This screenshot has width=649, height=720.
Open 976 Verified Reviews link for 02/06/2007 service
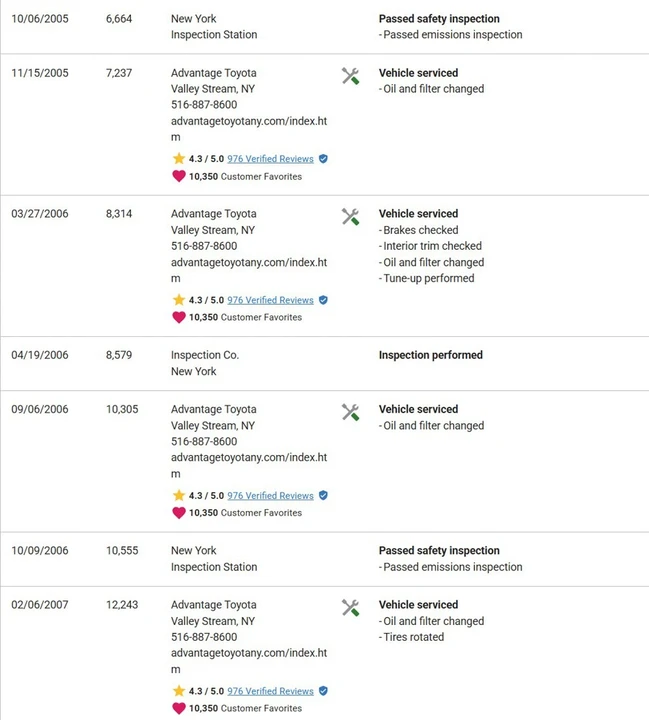click(271, 691)
